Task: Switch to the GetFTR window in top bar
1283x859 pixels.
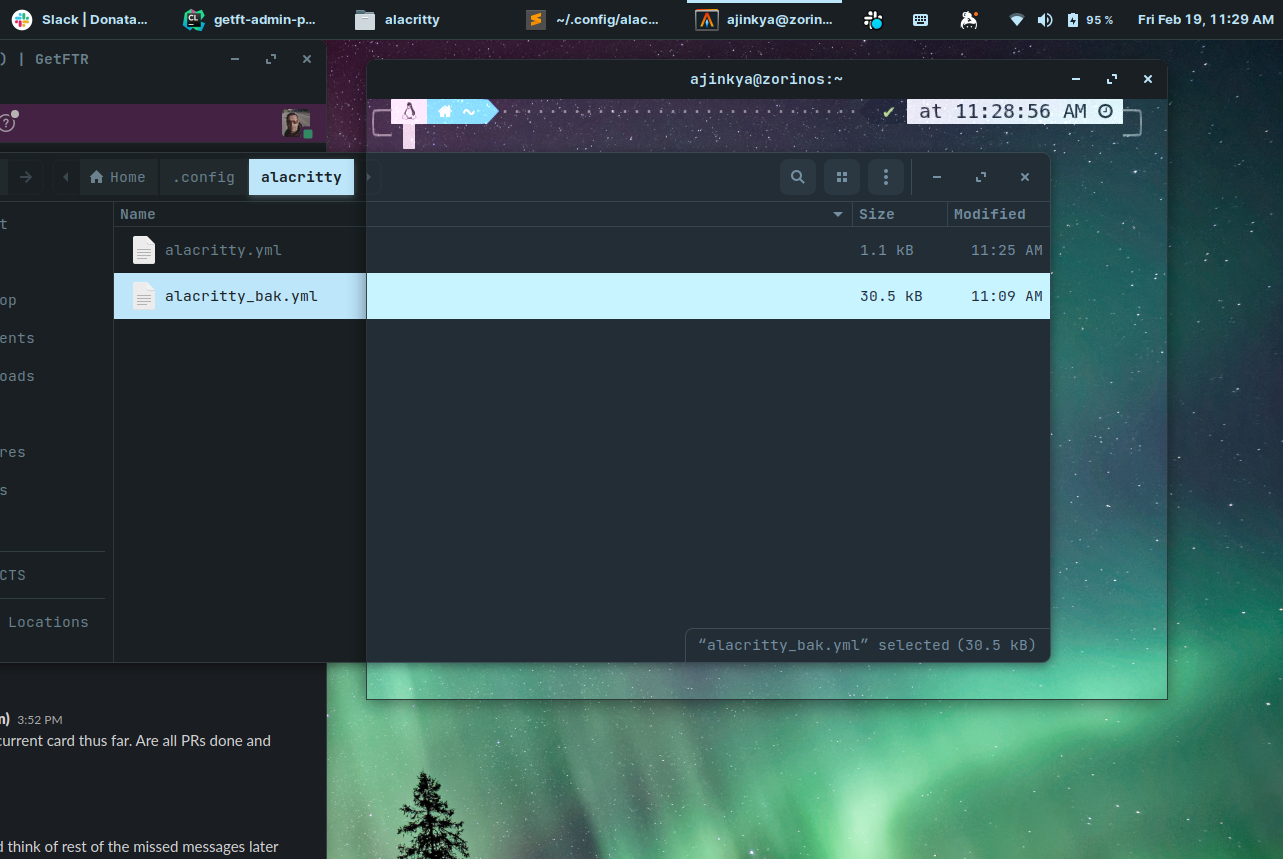Action: click(x=62, y=59)
